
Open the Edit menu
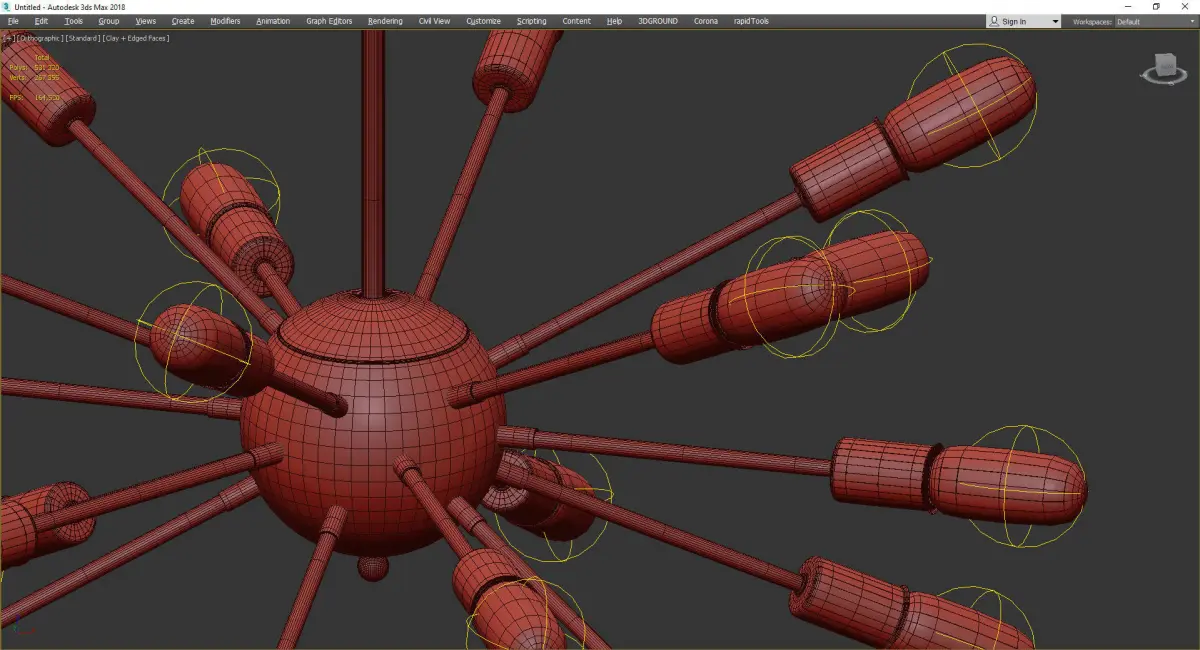coord(41,21)
